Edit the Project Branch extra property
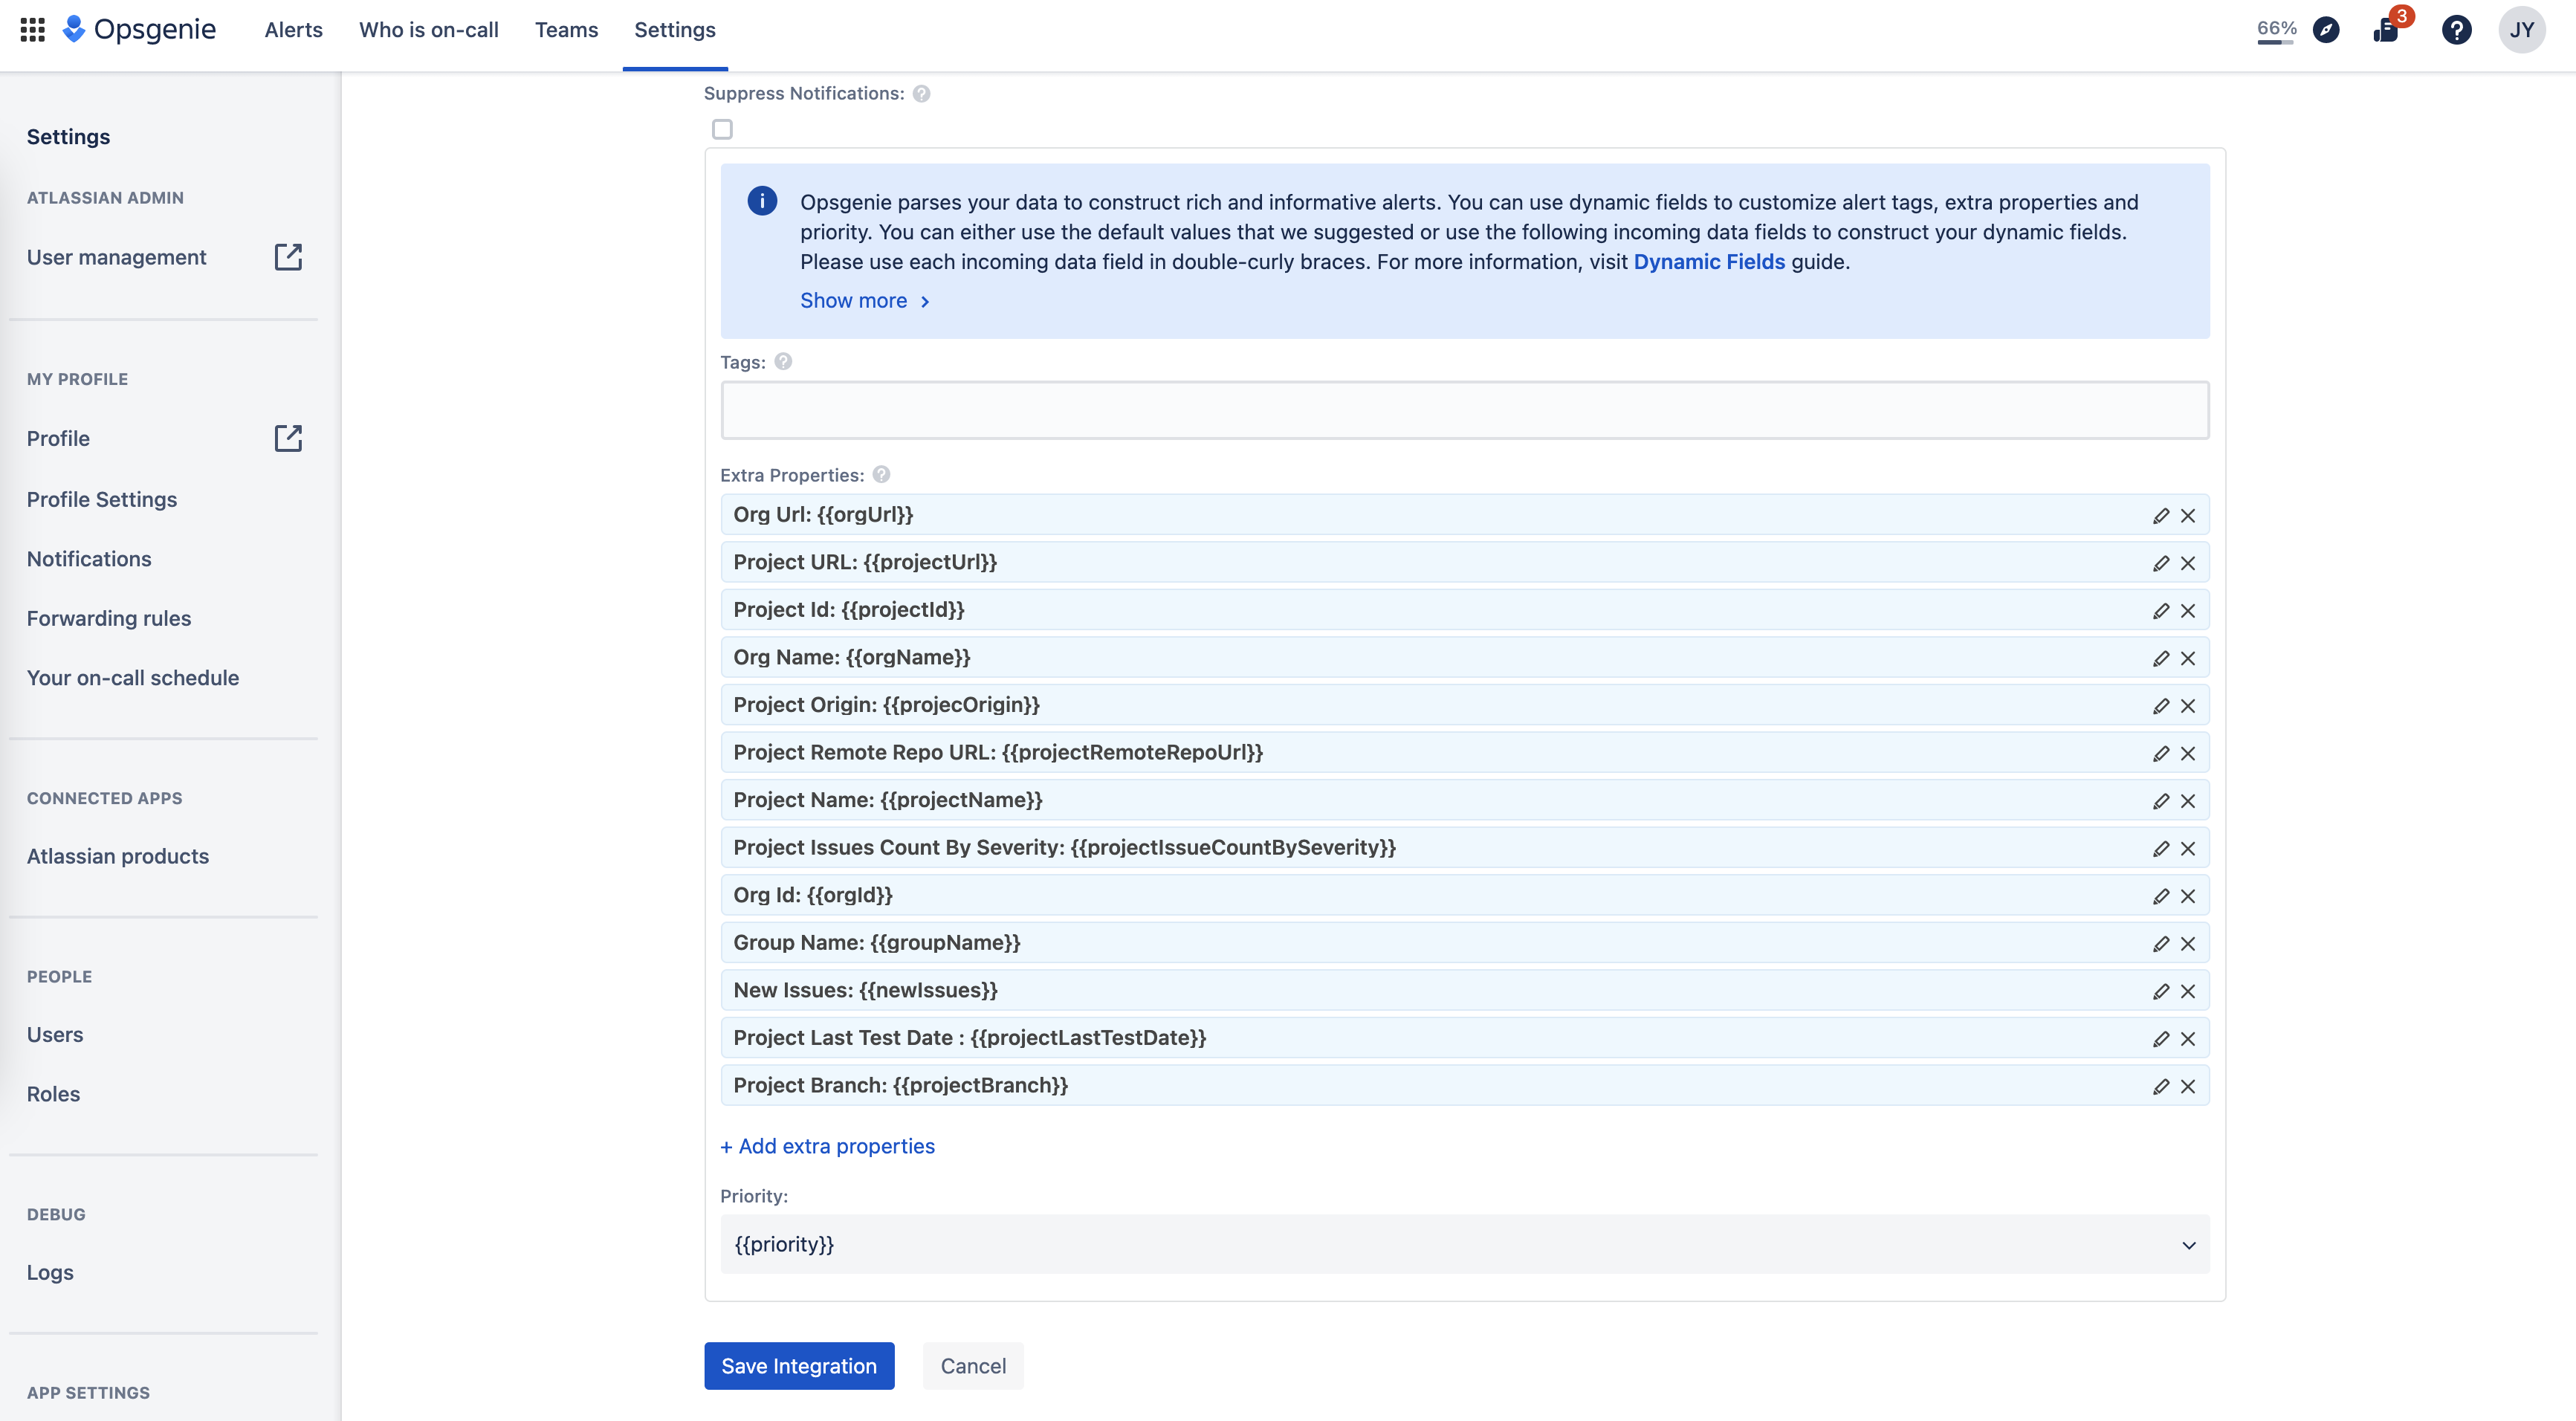The width and height of the screenshot is (2576, 1421). (x=2161, y=1086)
